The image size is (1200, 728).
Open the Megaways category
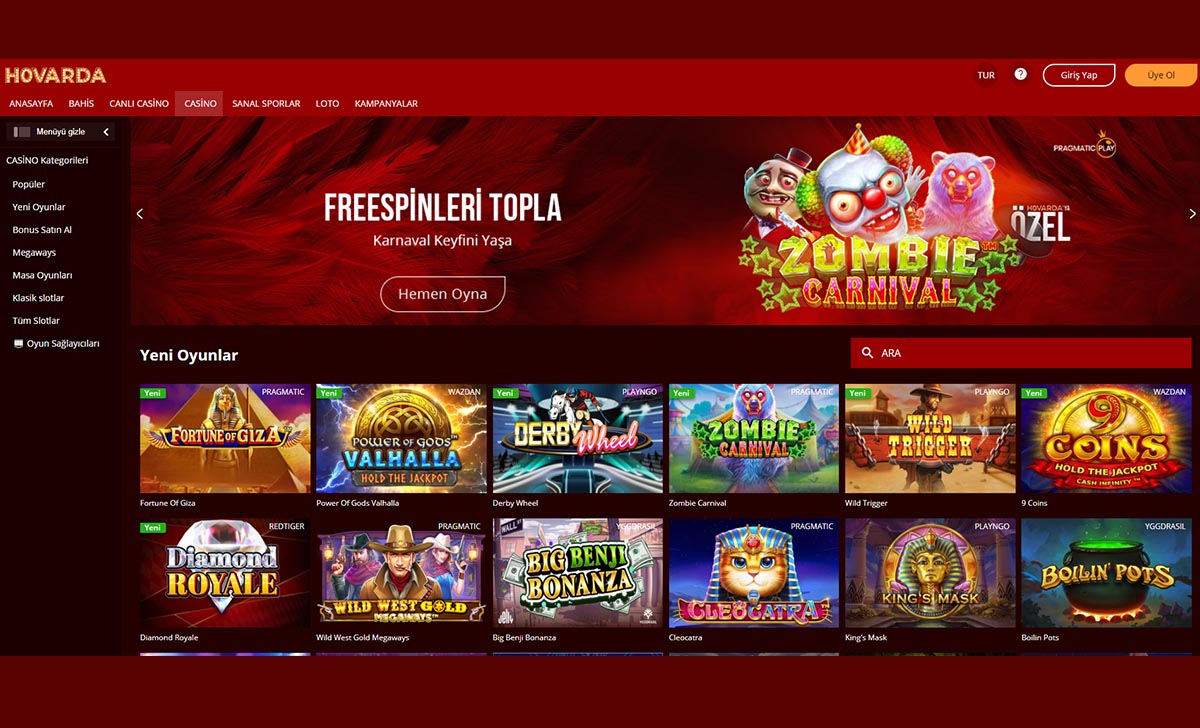pyautogui.click(x=34, y=253)
